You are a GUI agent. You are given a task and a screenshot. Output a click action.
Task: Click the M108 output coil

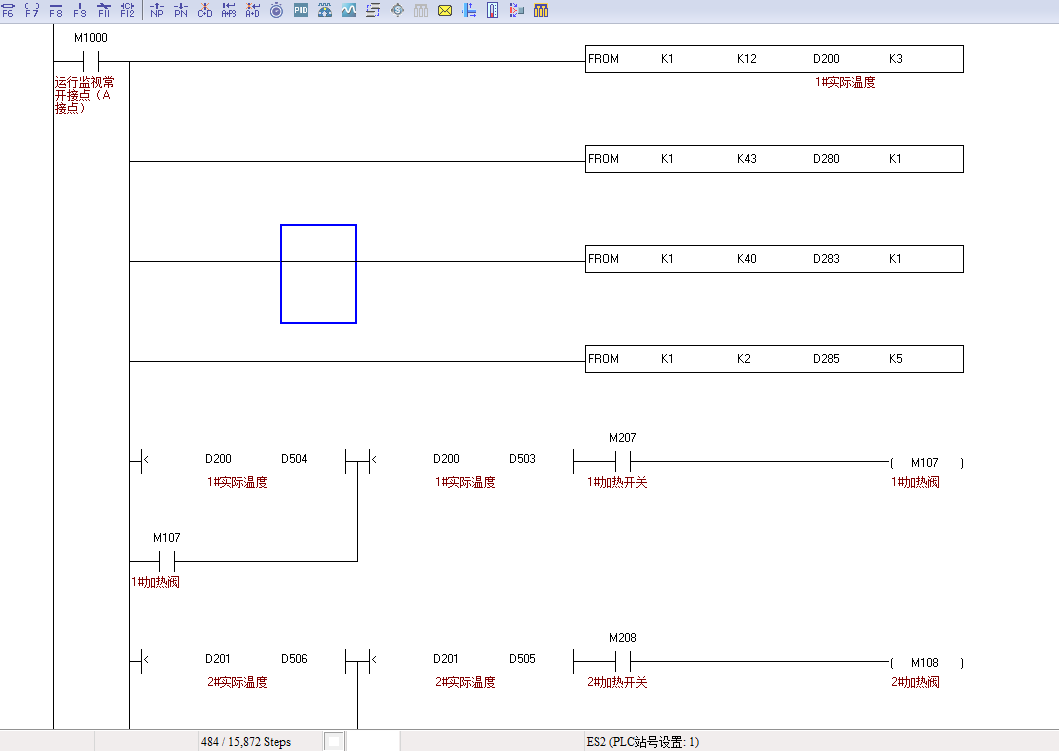(x=925, y=663)
